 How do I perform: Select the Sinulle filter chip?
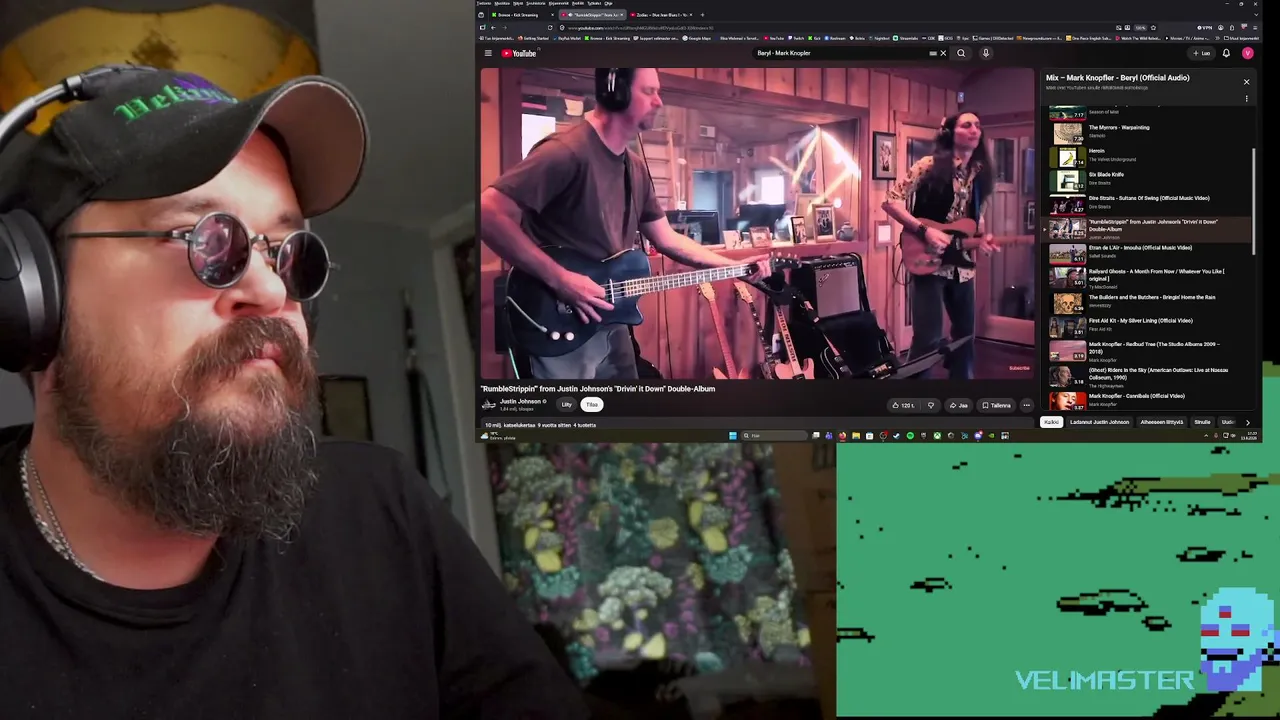pyautogui.click(x=1202, y=422)
